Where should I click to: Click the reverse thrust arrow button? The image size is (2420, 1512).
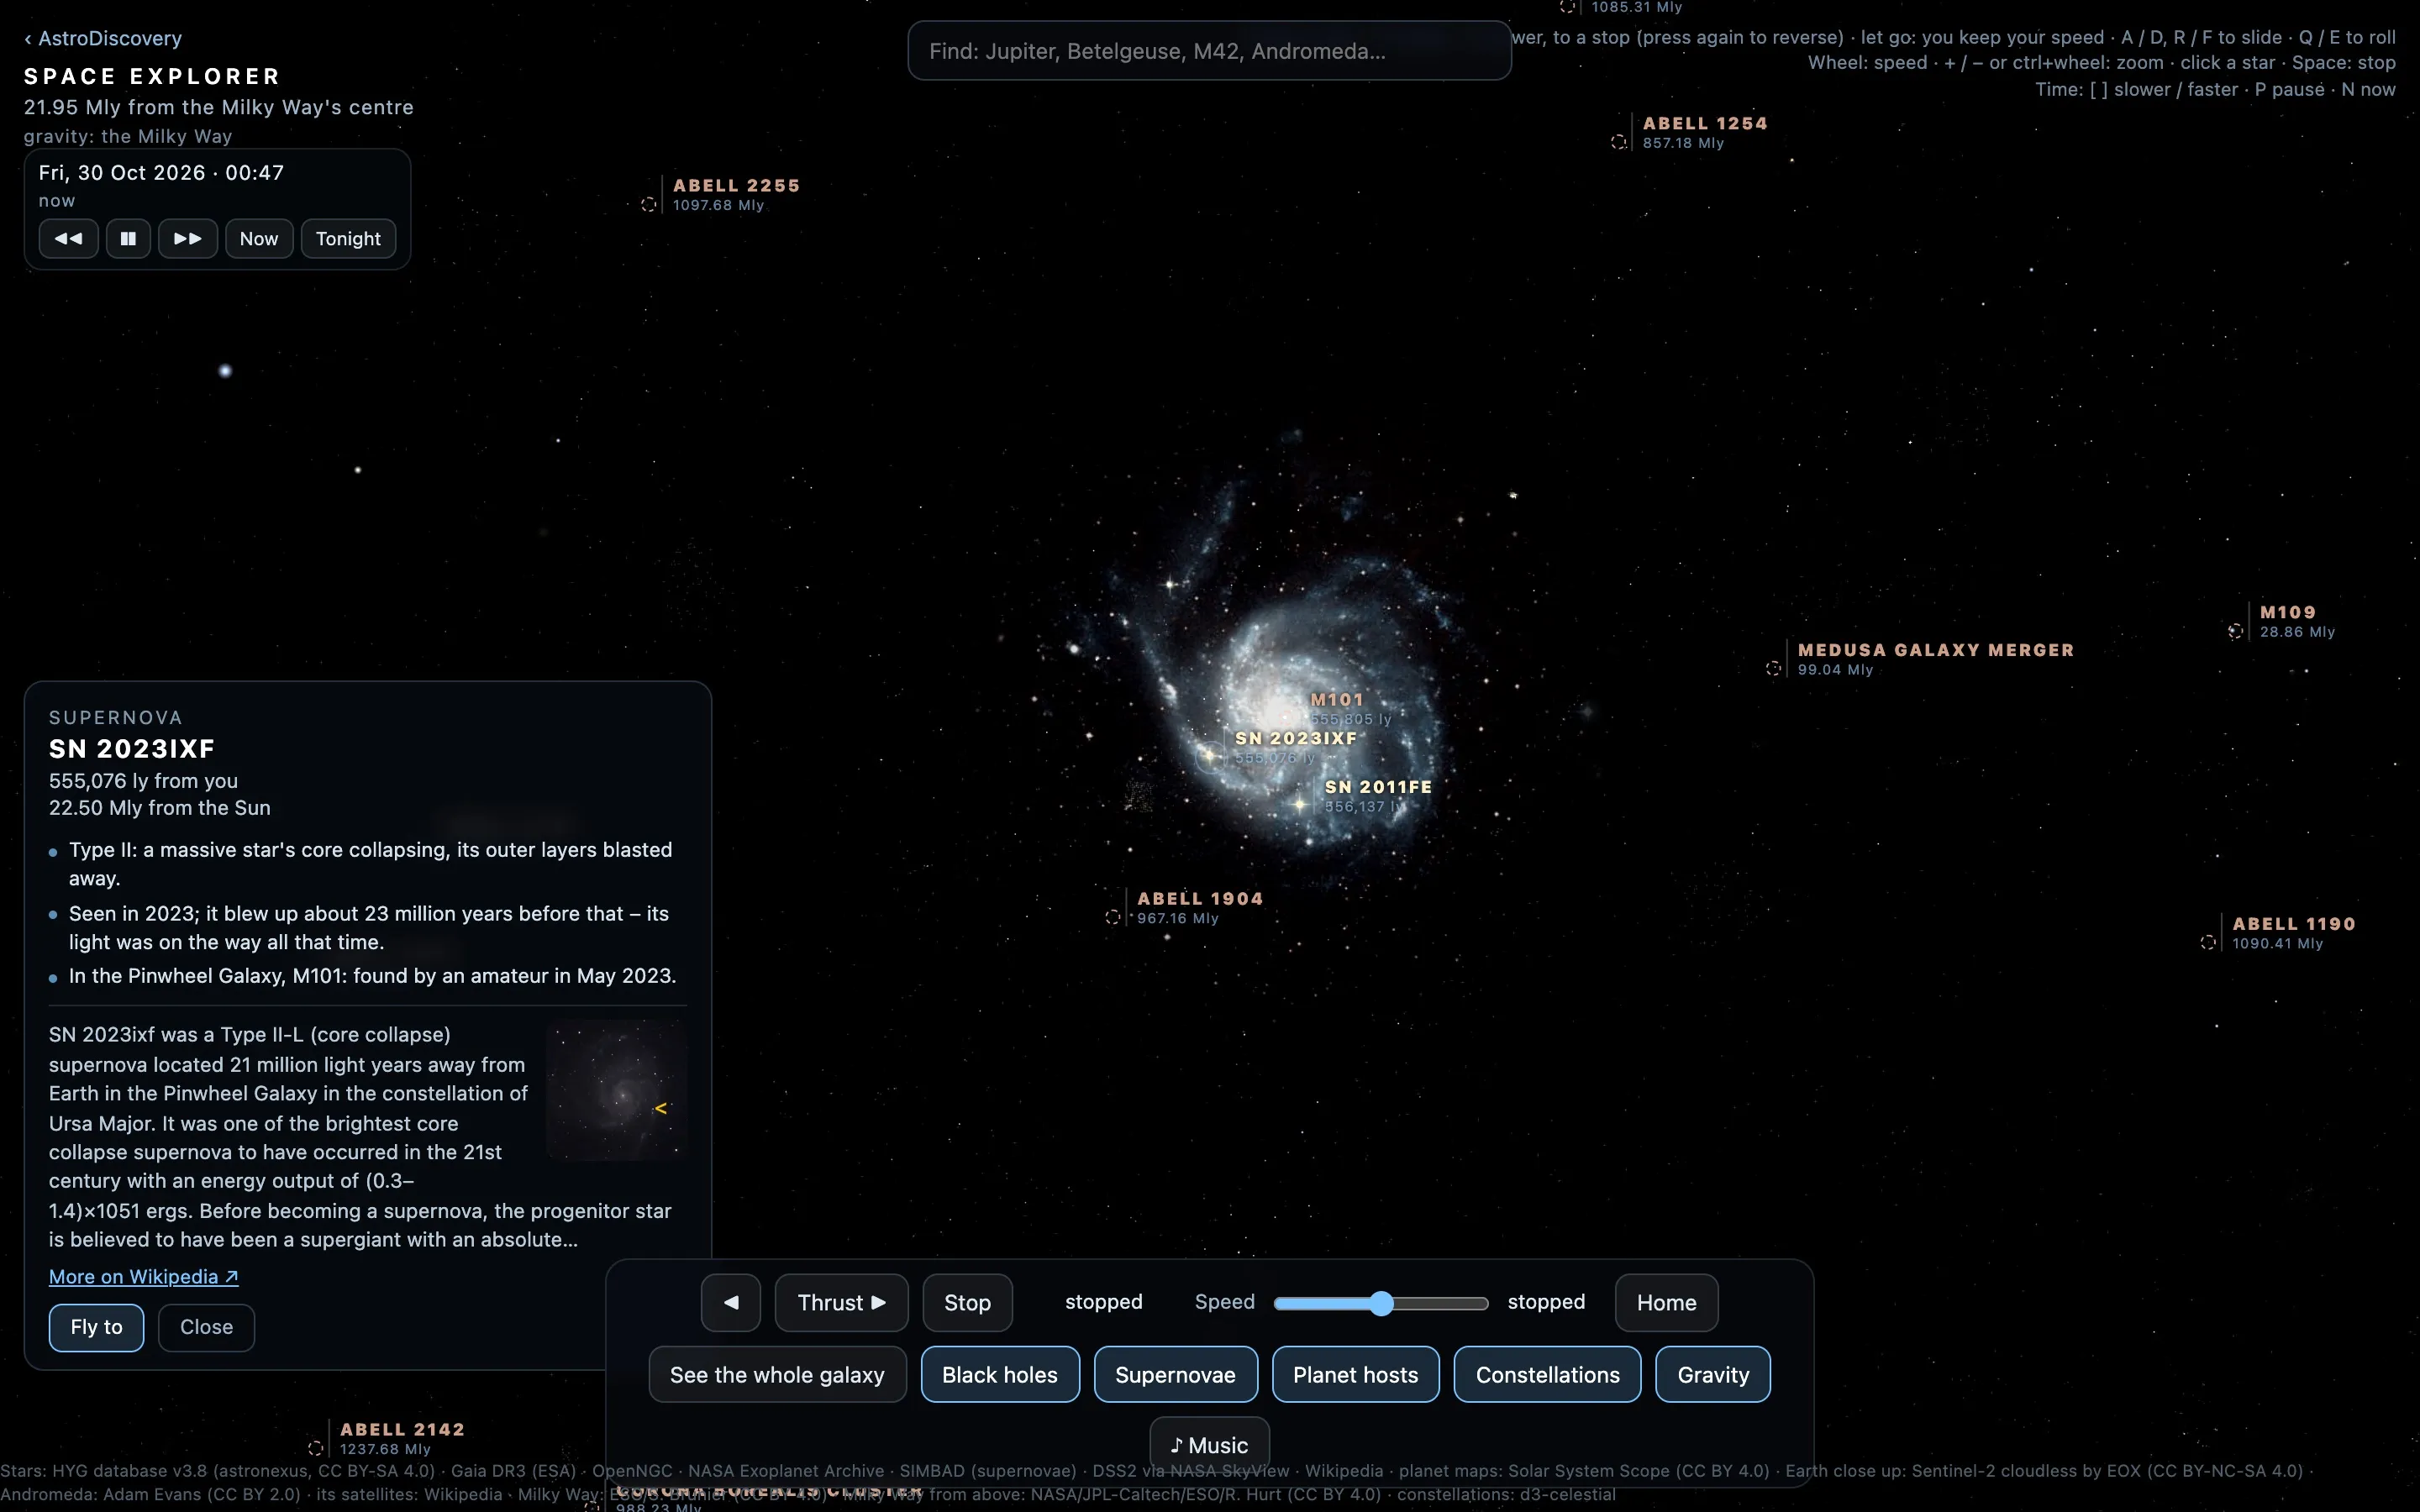tap(731, 1302)
